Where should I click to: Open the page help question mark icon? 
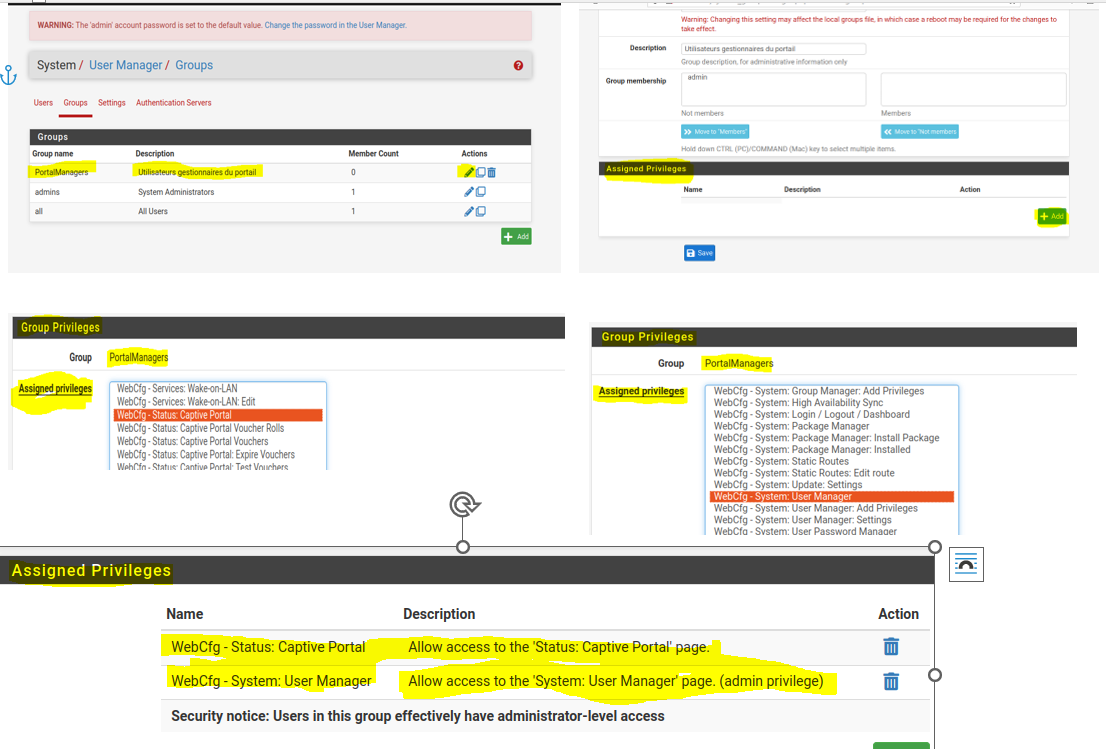point(518,65)
